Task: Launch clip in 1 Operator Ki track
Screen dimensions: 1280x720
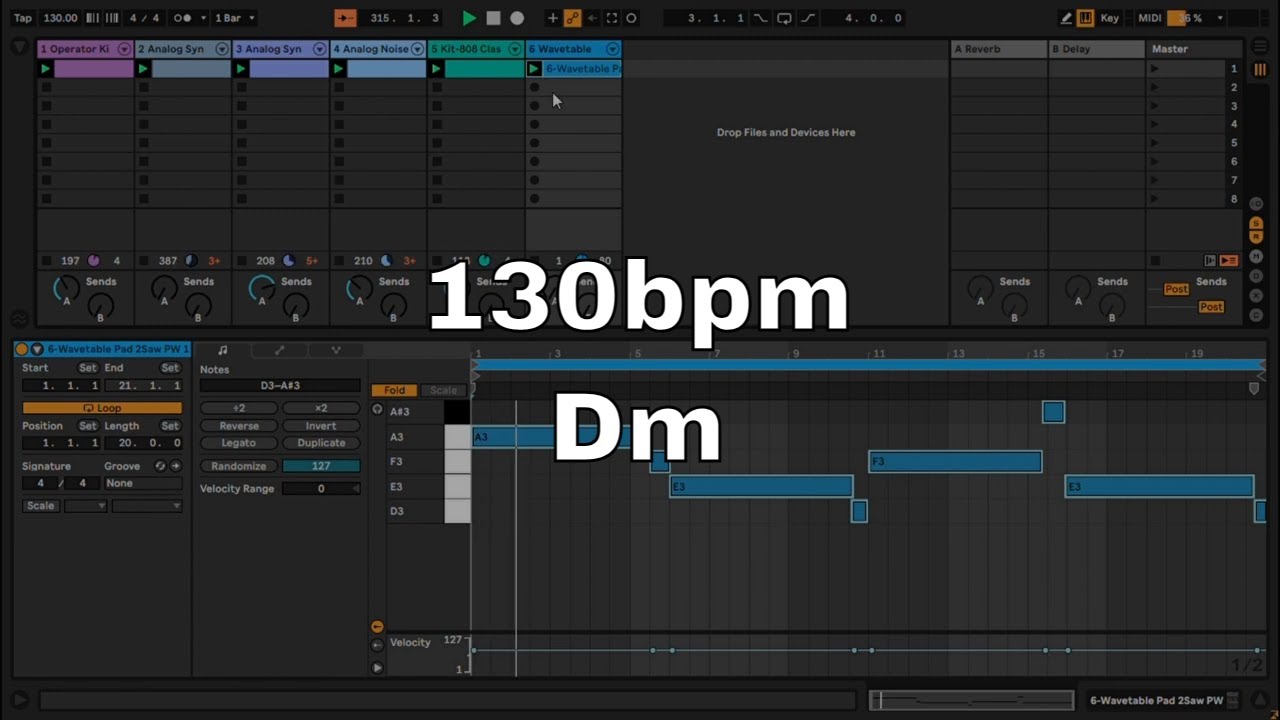Action: coord(45,69)
